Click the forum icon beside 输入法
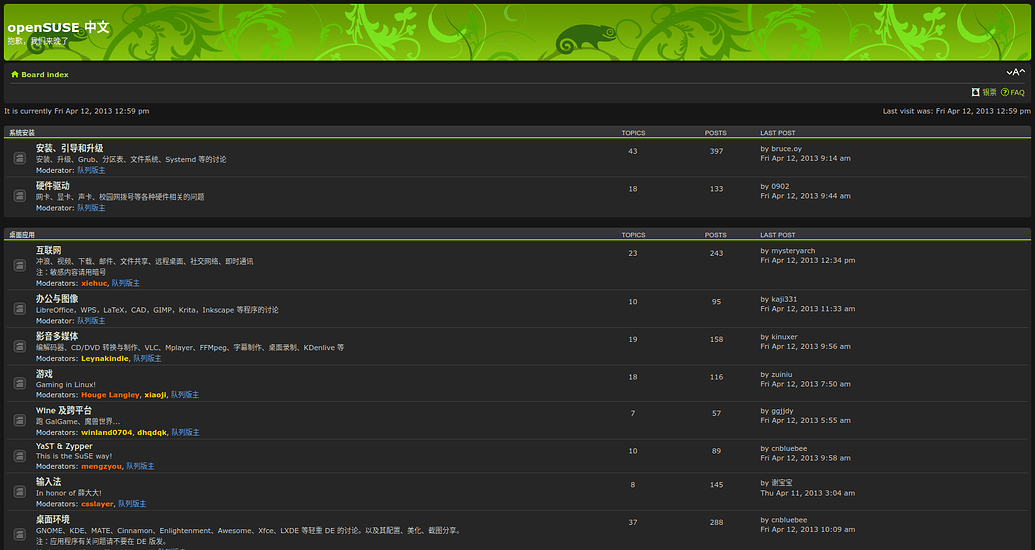This screenshot has width=1035, height=550. point(20,492)
